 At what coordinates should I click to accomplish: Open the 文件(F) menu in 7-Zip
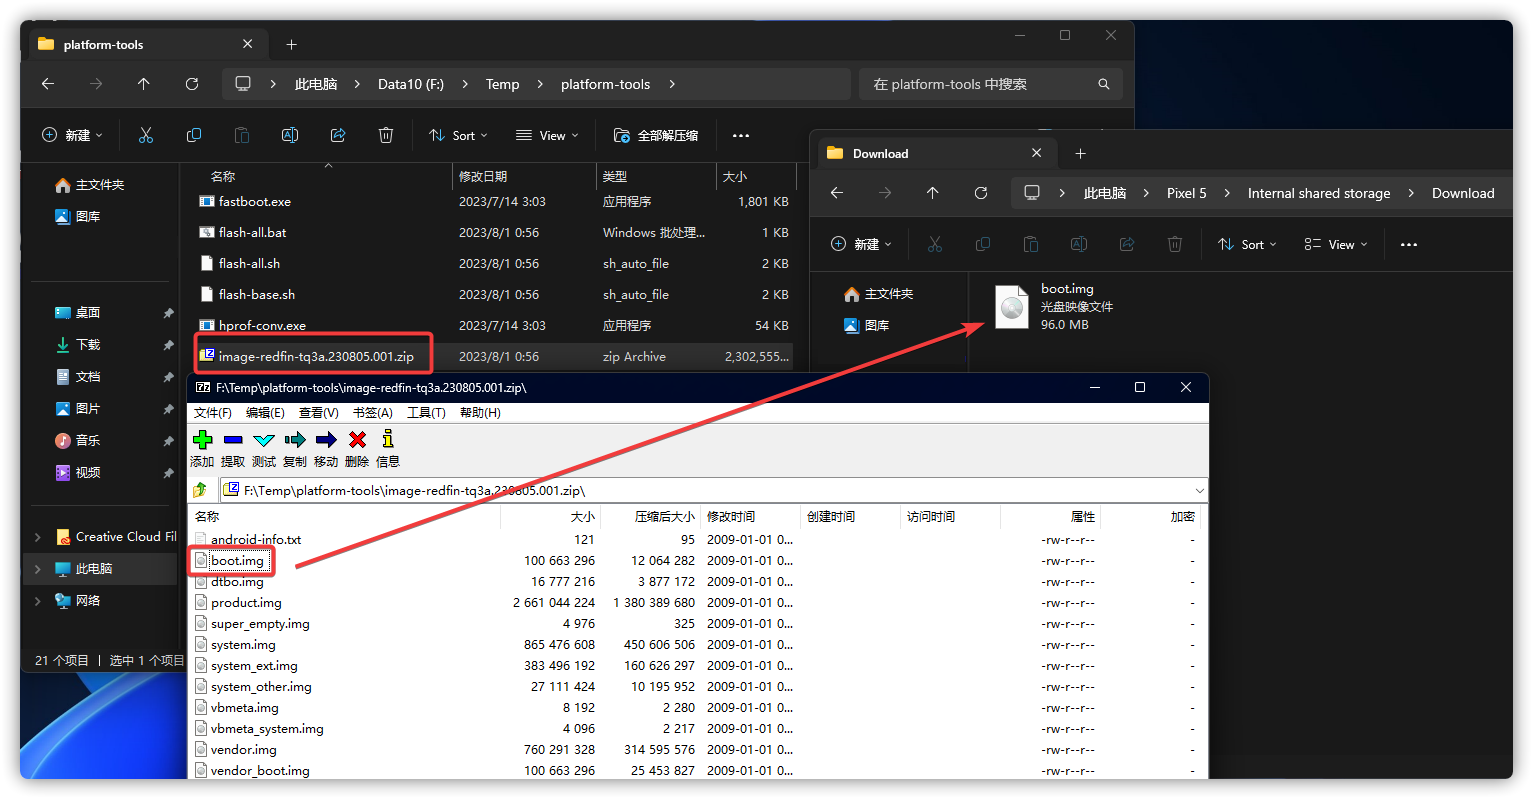212,413
